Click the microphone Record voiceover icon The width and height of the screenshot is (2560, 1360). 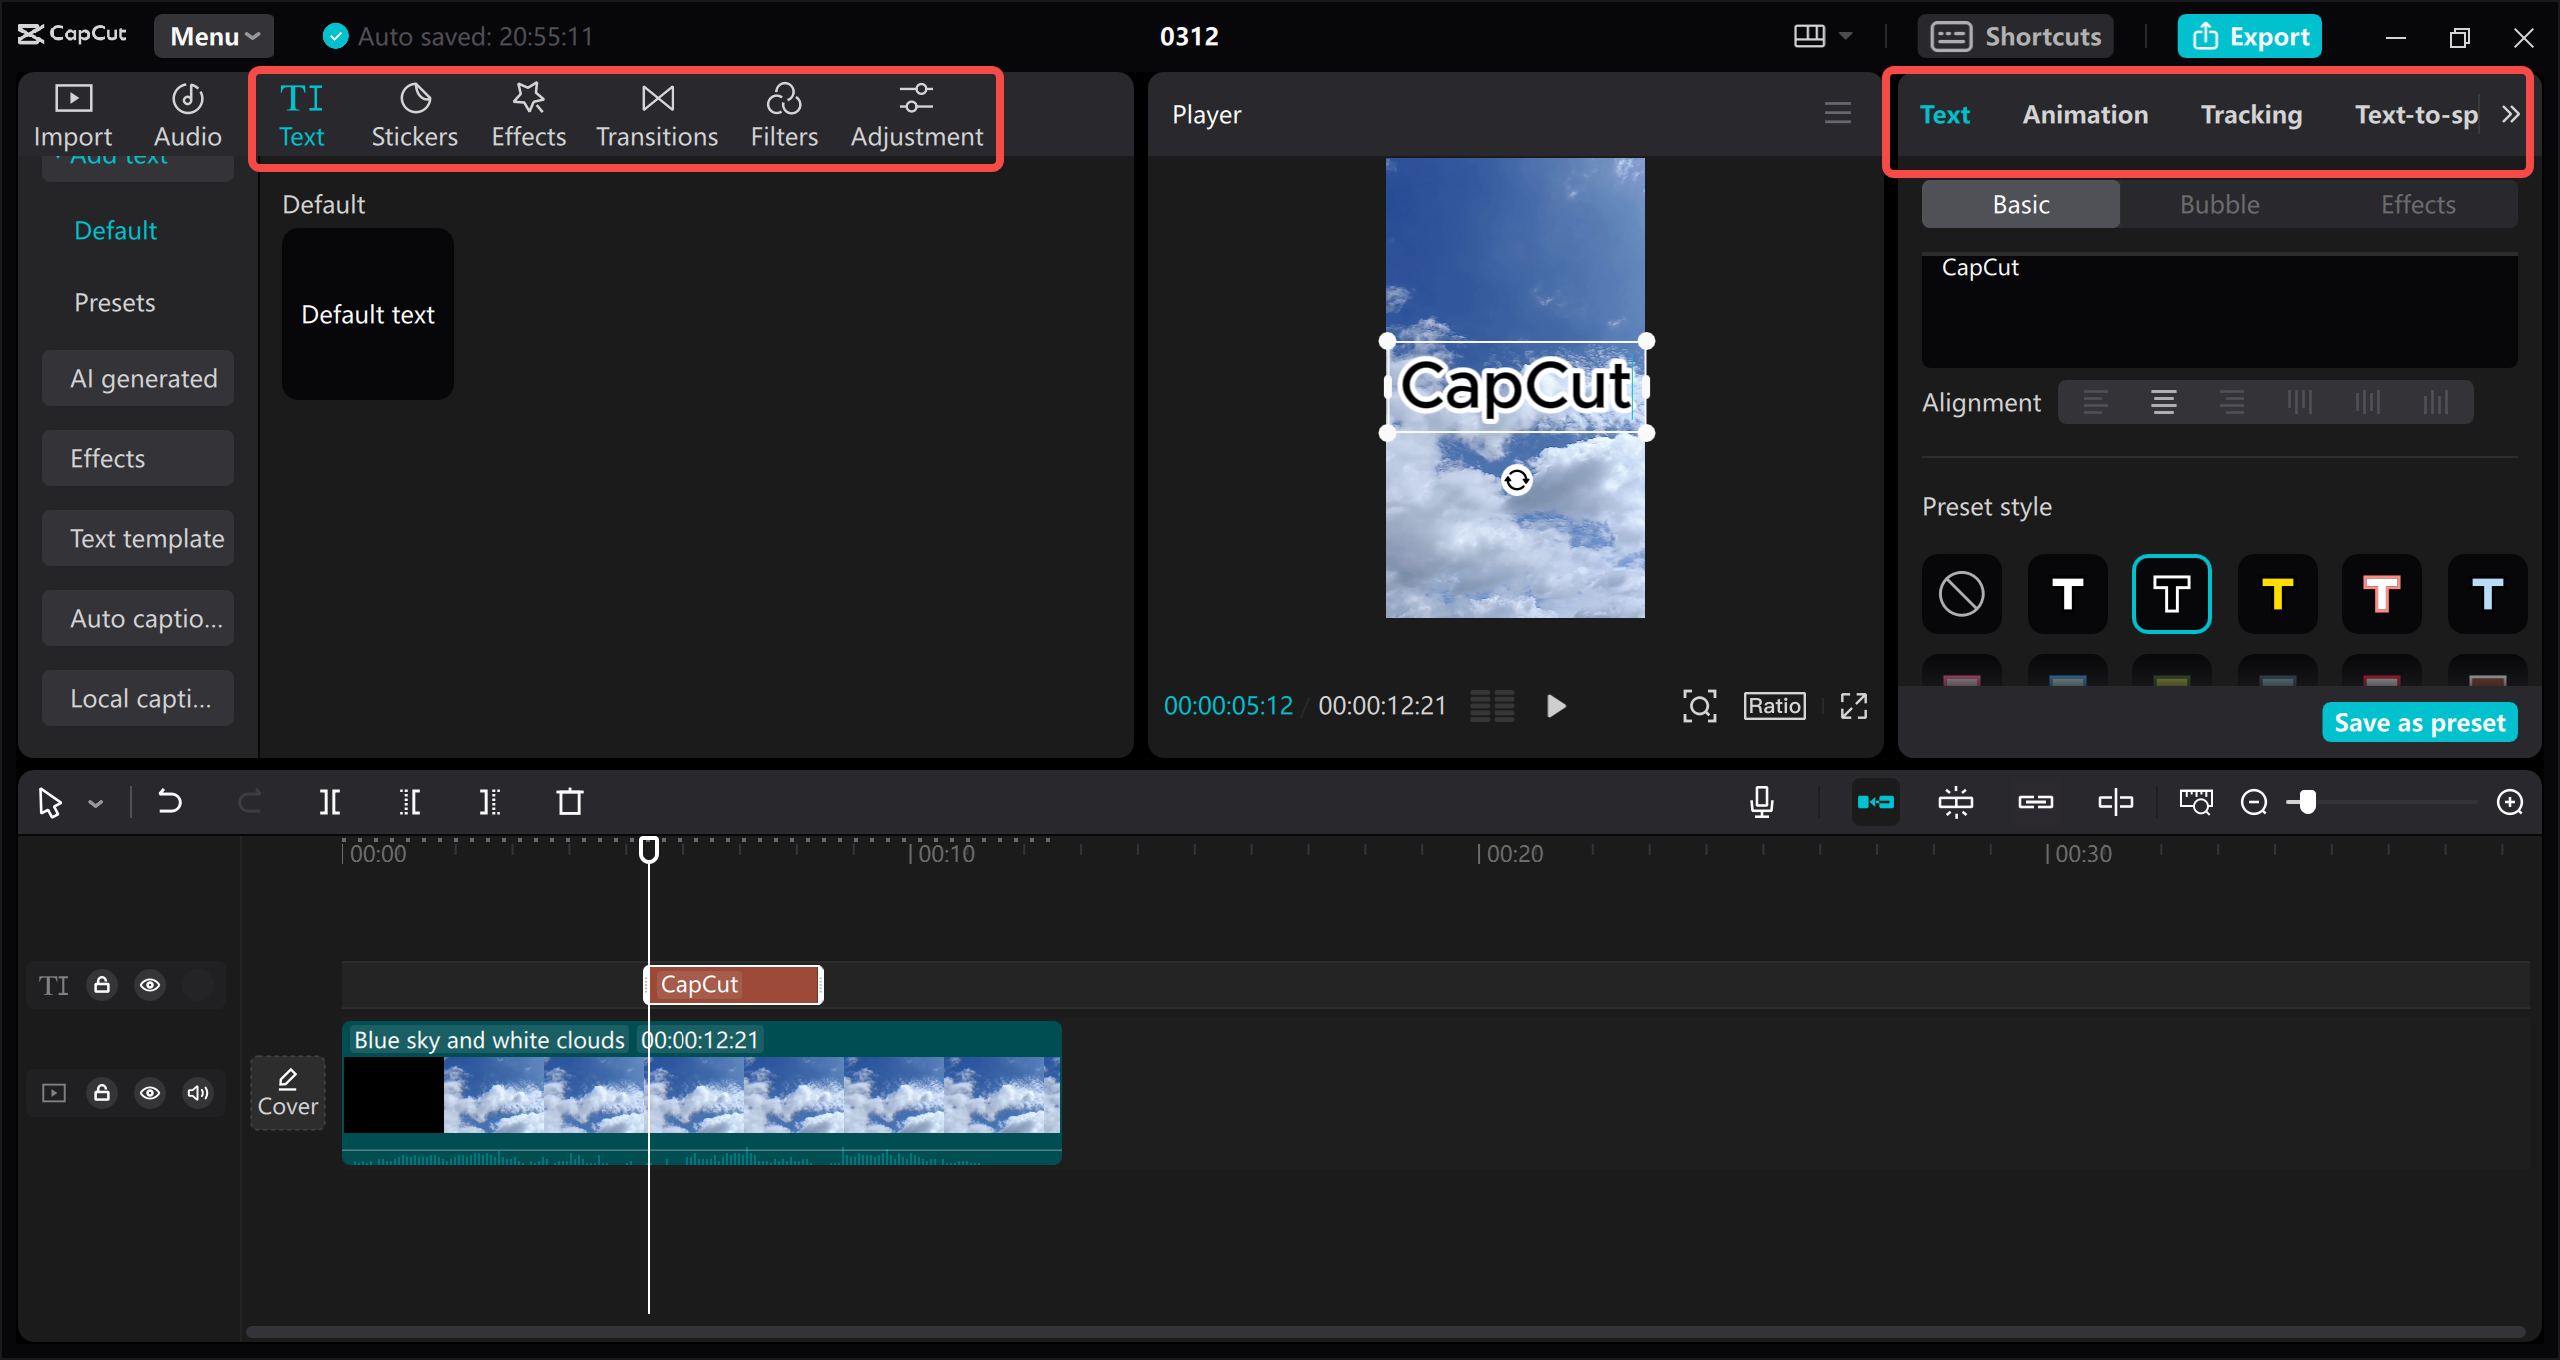[1762, 802]
